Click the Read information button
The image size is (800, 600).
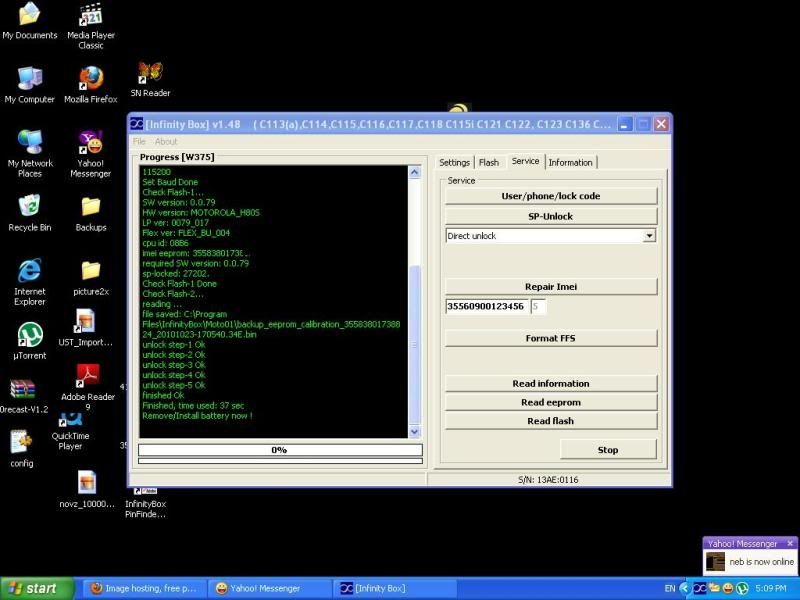pyautogui.click(x=551, y=383)
